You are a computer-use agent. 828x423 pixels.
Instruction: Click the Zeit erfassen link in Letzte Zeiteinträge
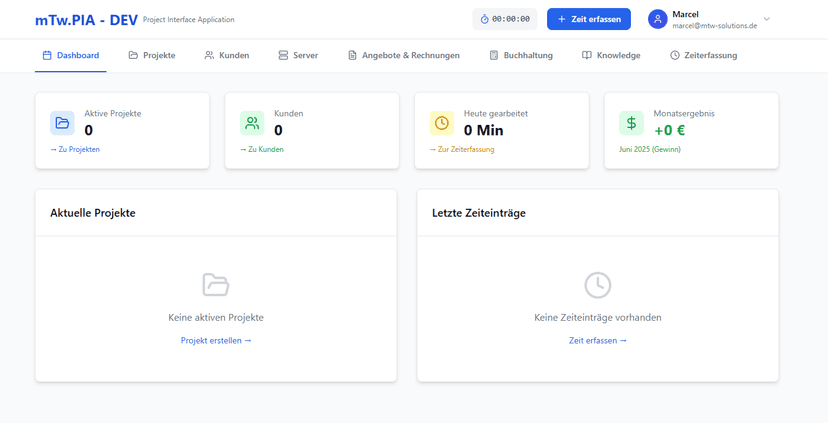(x=598, y=341)
